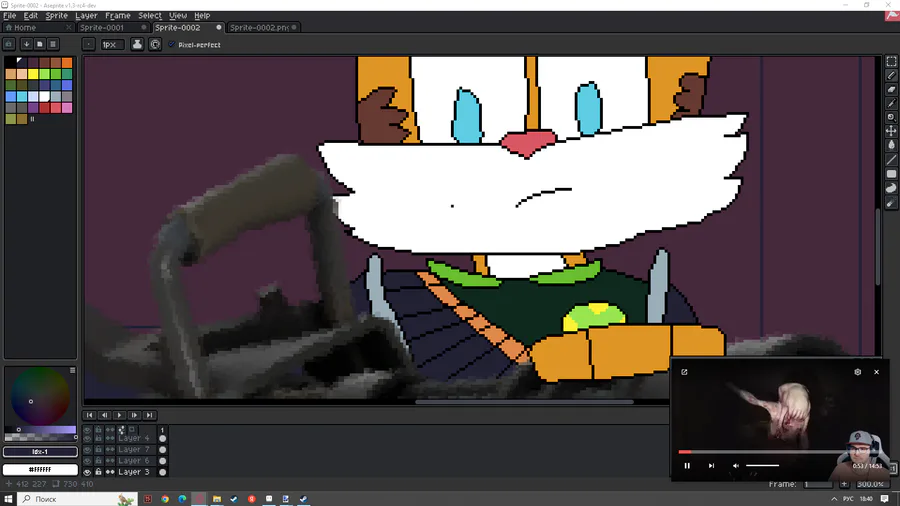This screenshot has height=506, width=900.
Task: Close the picture-in-picture video
Action: [x=876, y=372]
